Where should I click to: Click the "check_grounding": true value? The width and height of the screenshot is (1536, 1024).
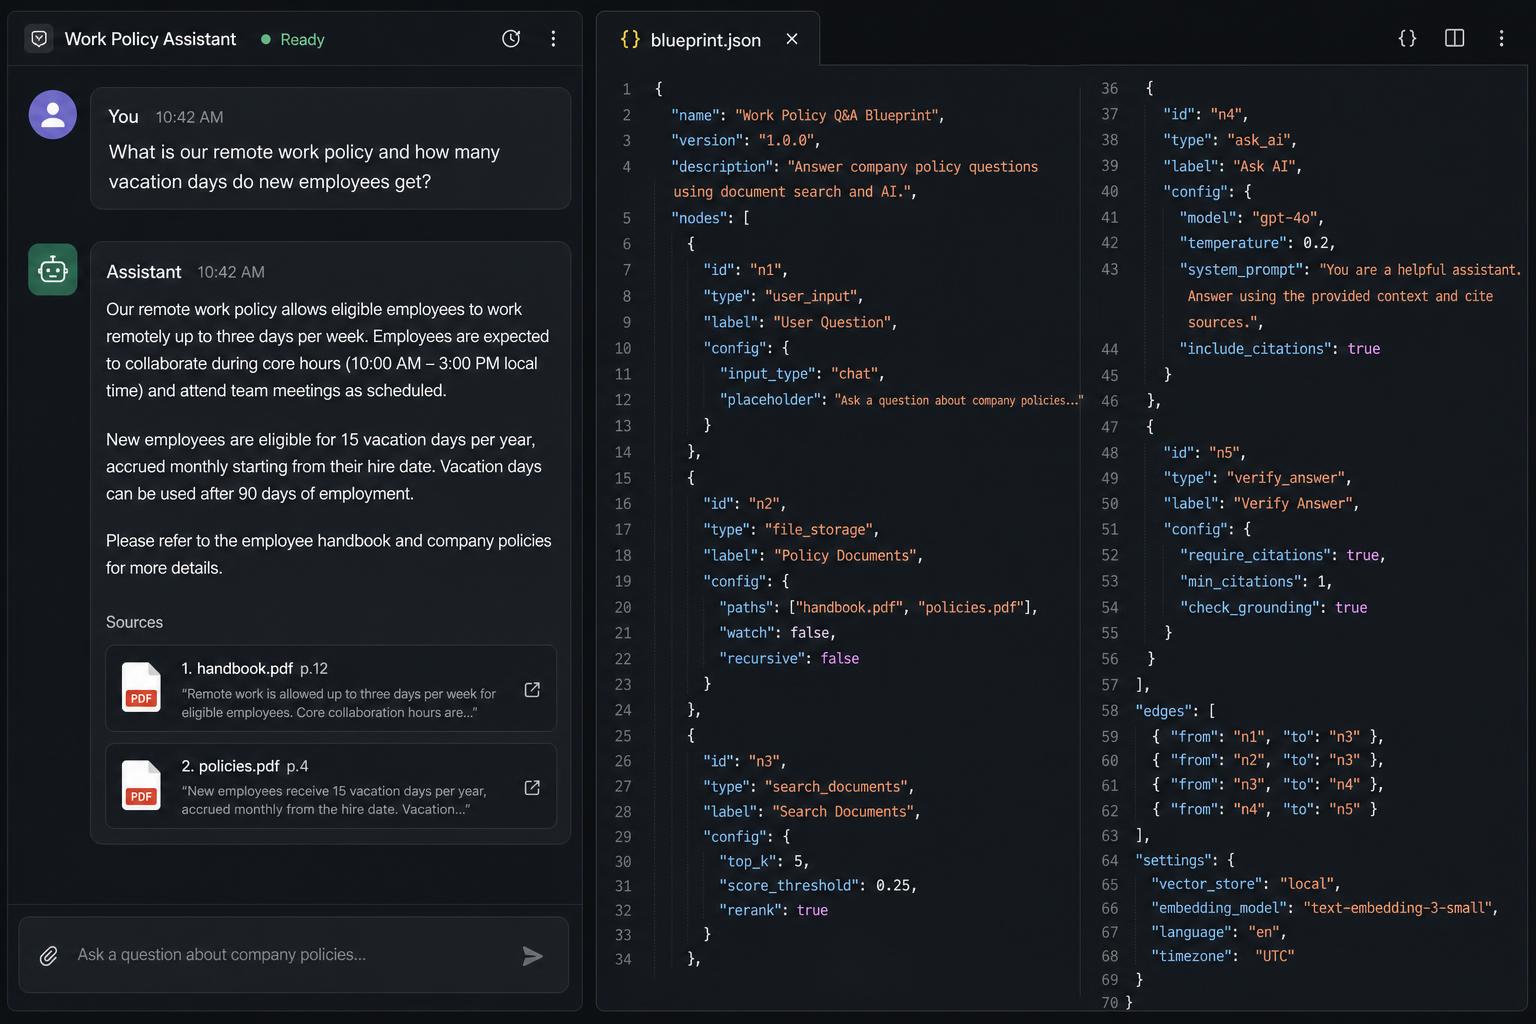coord(1351,607)
